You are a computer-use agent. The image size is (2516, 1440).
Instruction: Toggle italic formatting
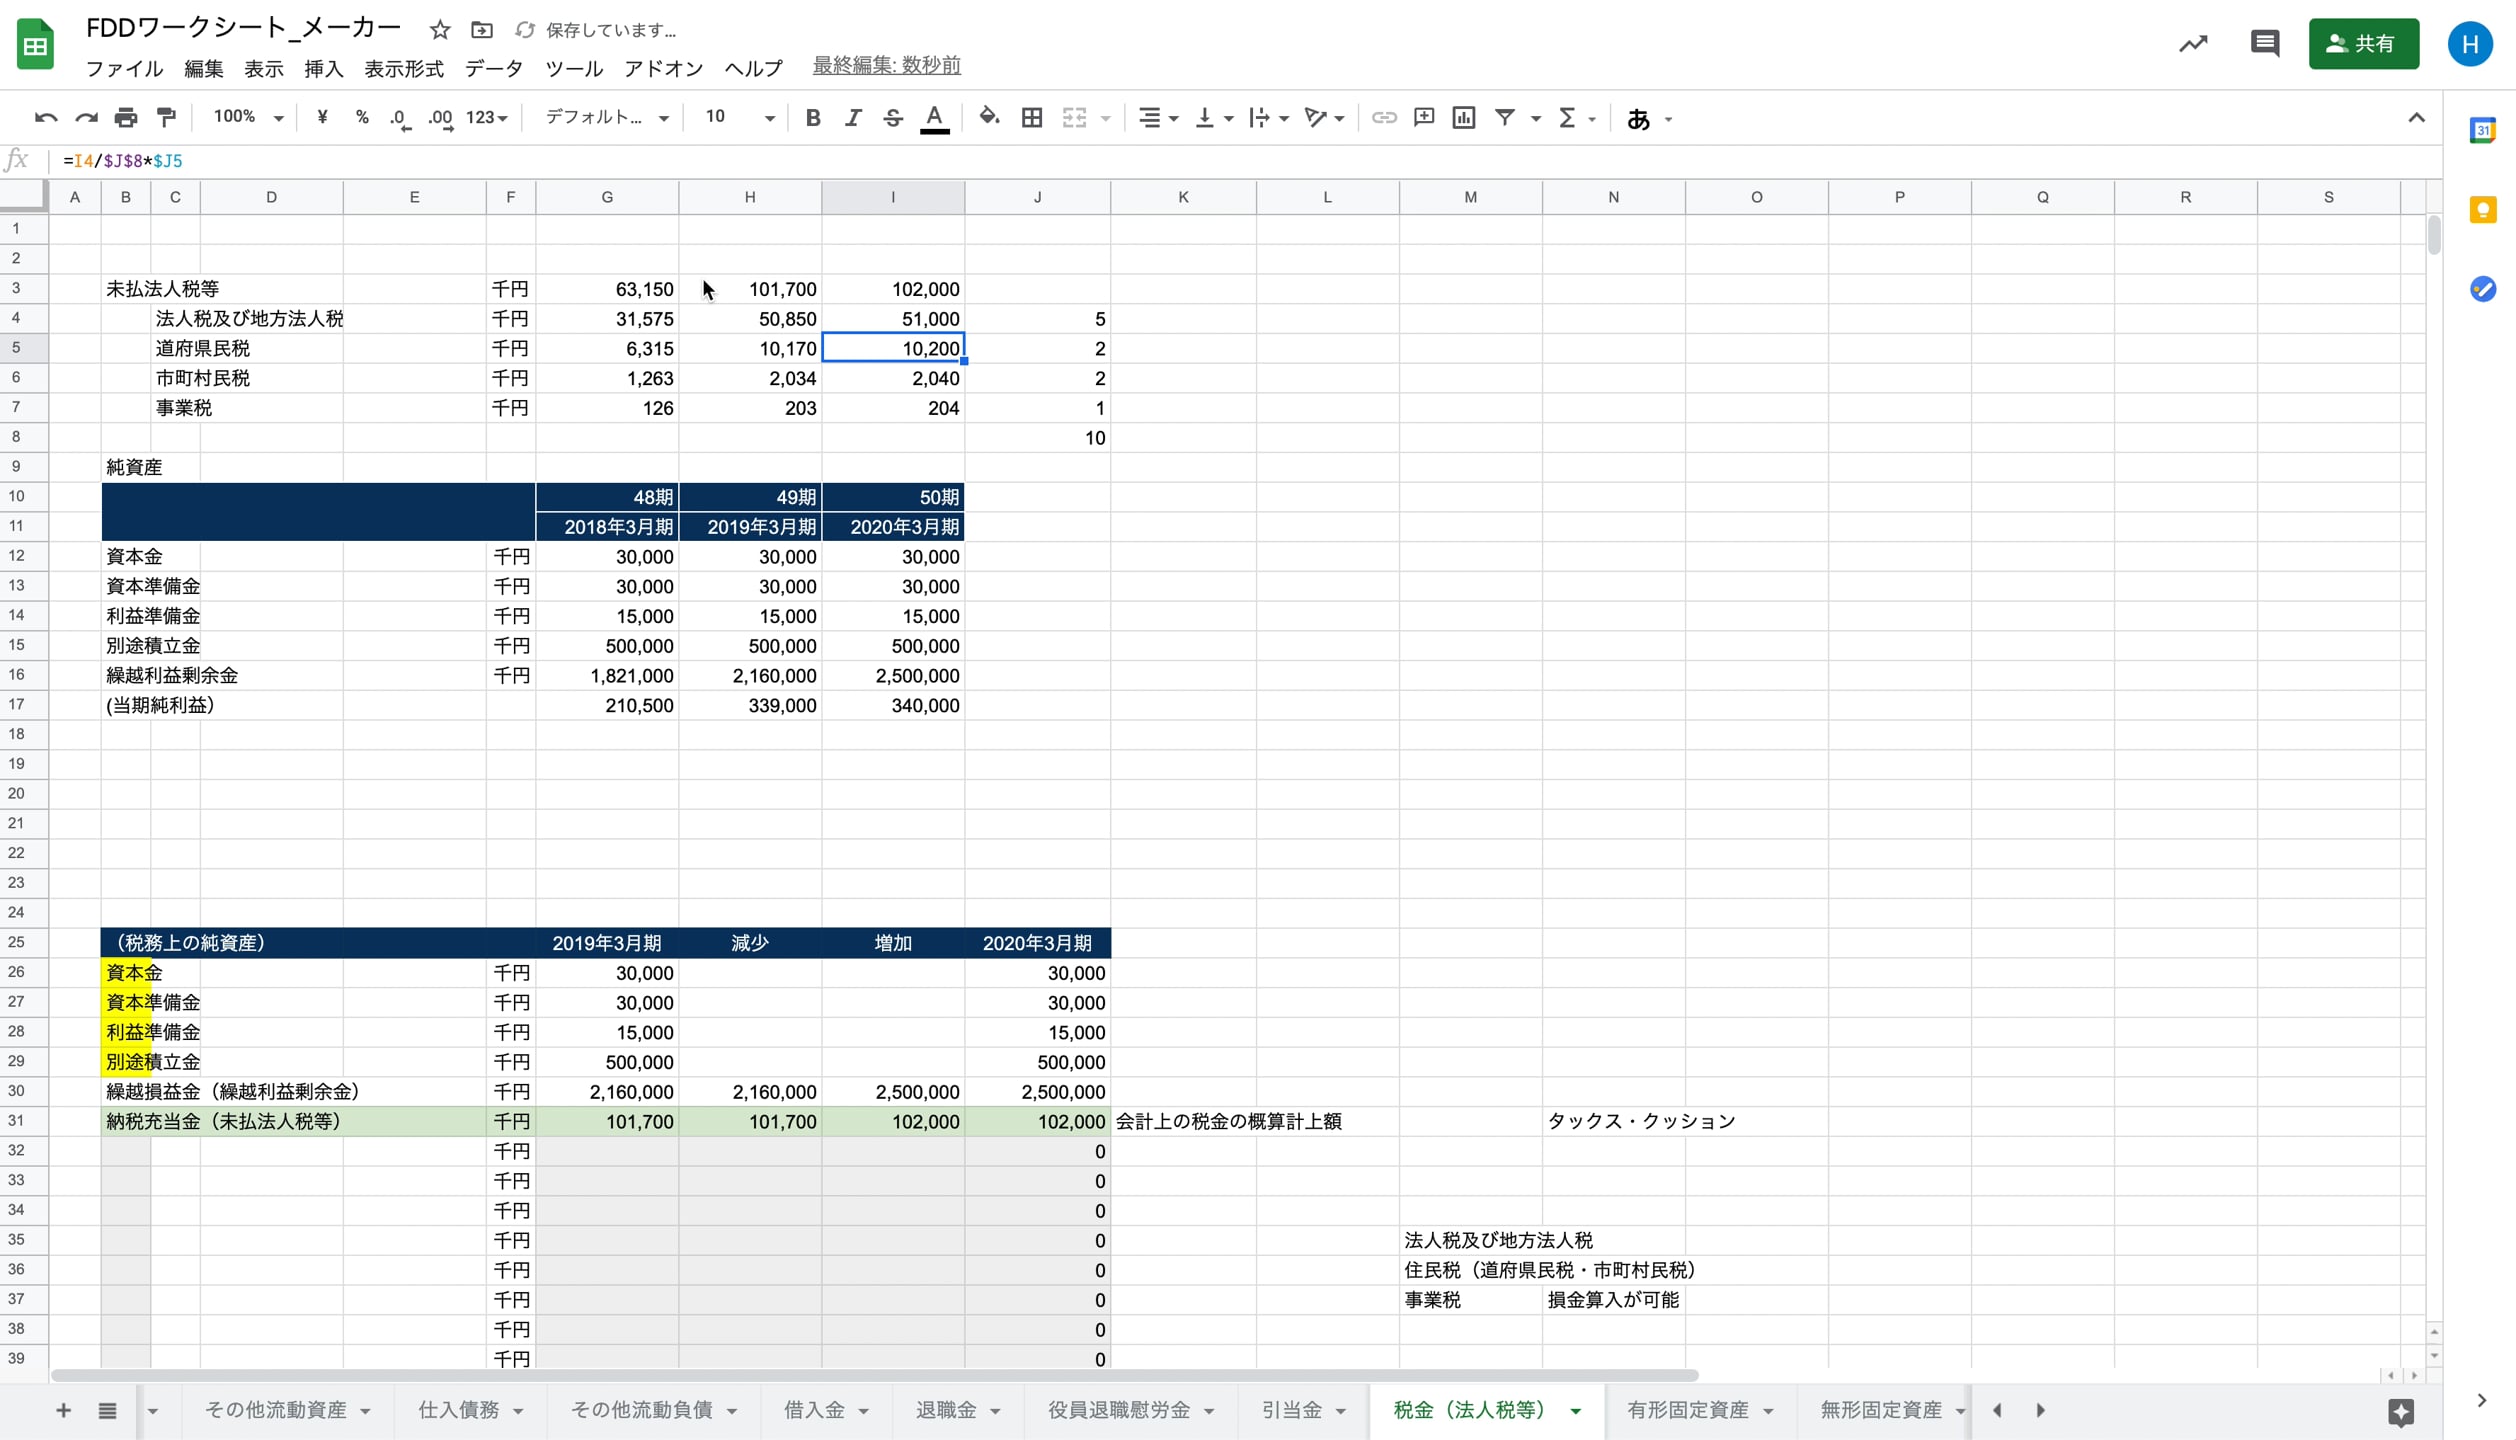point(852,118)
